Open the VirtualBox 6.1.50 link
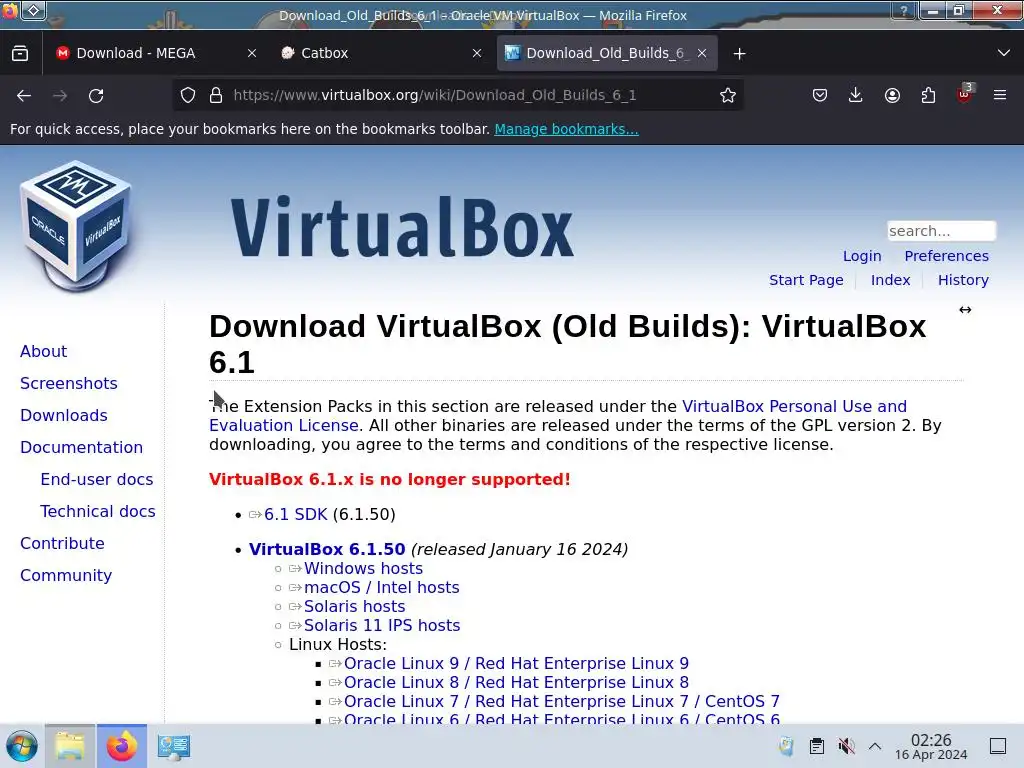This screenshot has width=1024, height=768. pos(327,549)
